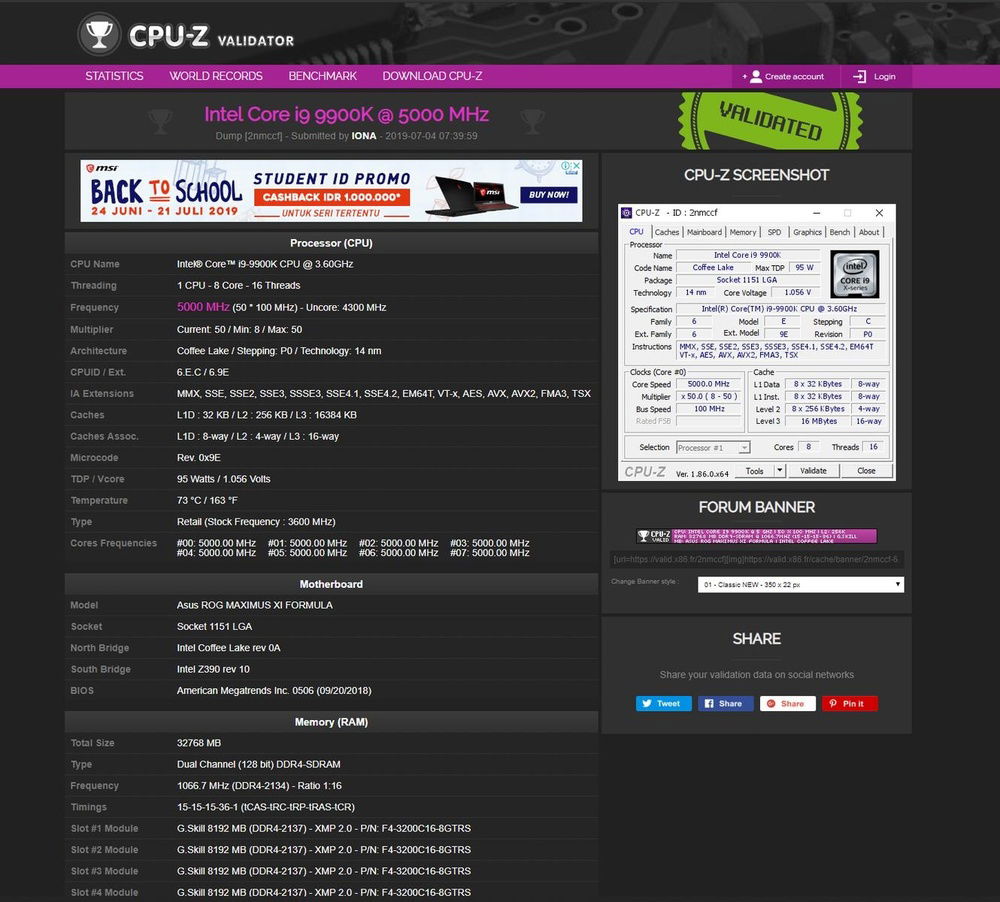Select the forum banner BBCode text field
Screen dimensions: 1000x902
(756, 560)
